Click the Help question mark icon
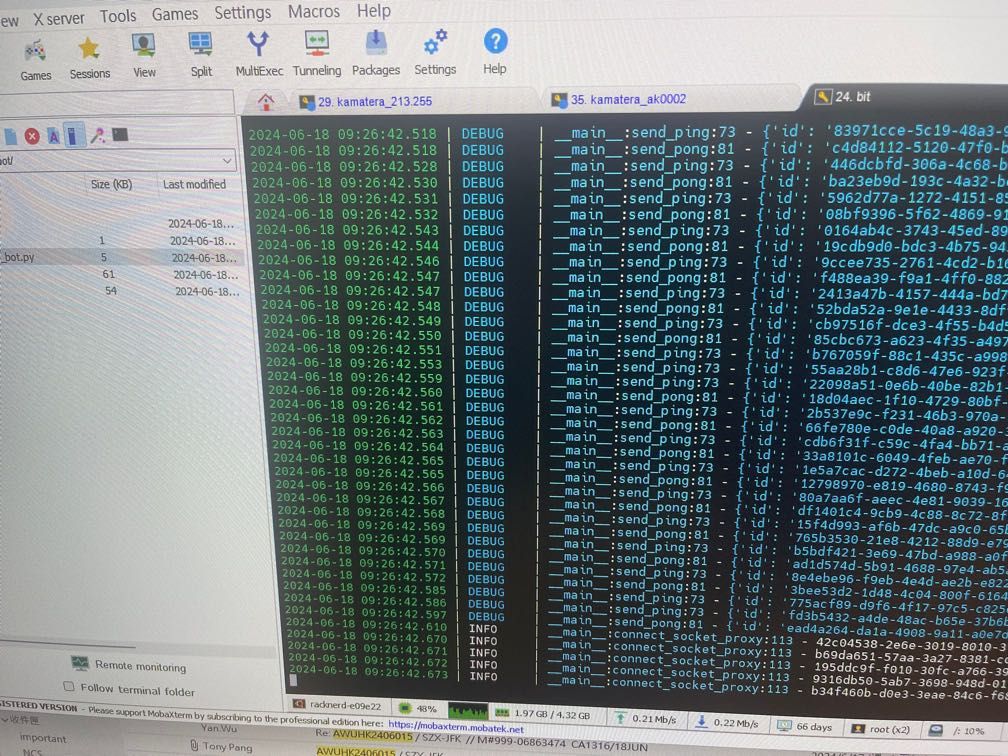The height and width of the screenshot is (756, 1008). tap(495, 43)
